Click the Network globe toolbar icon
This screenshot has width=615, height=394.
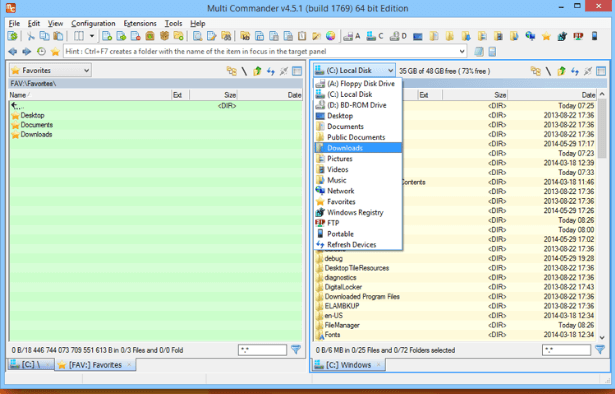[x=530, y=36]
